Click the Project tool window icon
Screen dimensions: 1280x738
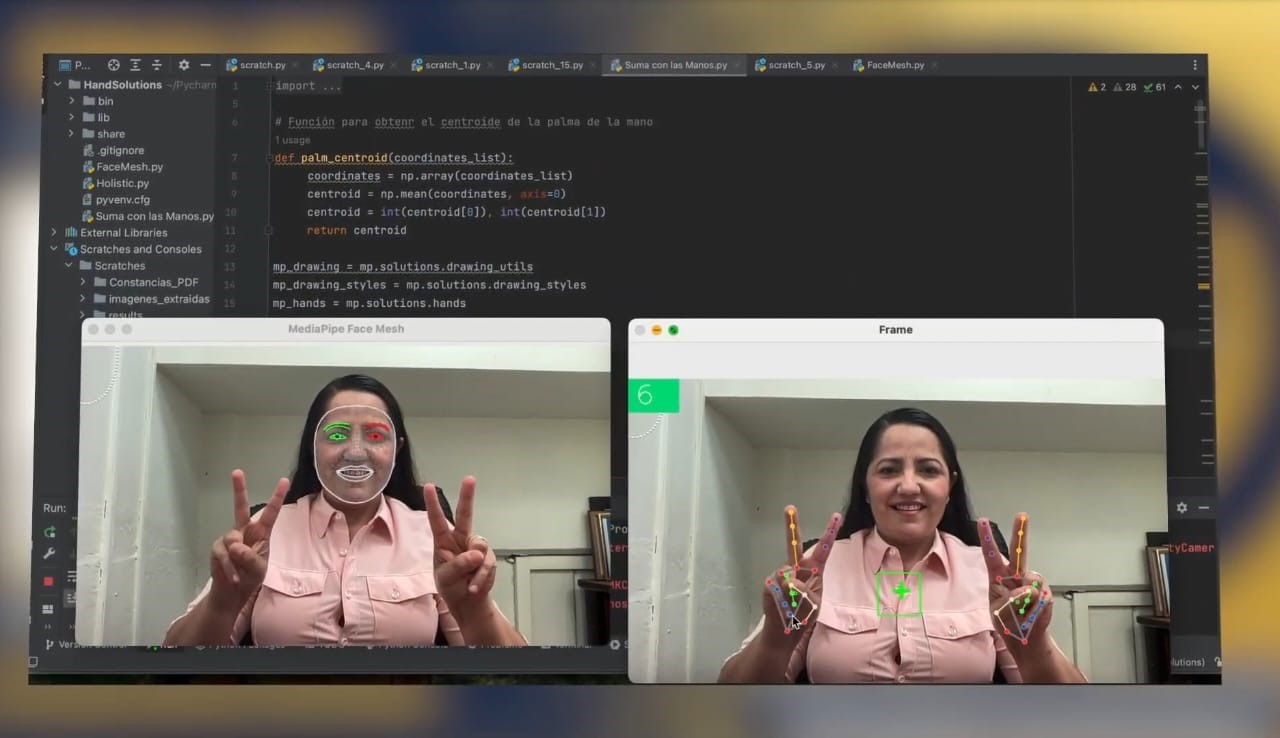[x=65, y=65]
